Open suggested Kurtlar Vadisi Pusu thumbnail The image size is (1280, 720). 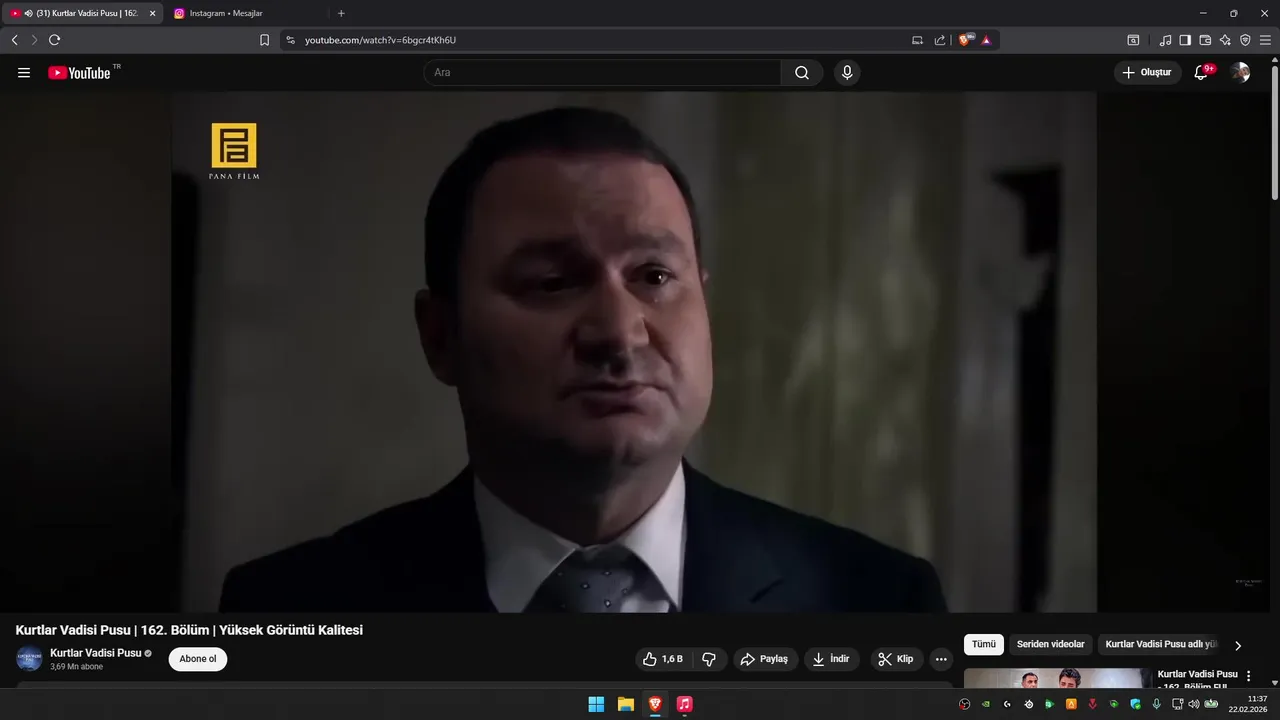1058,678
